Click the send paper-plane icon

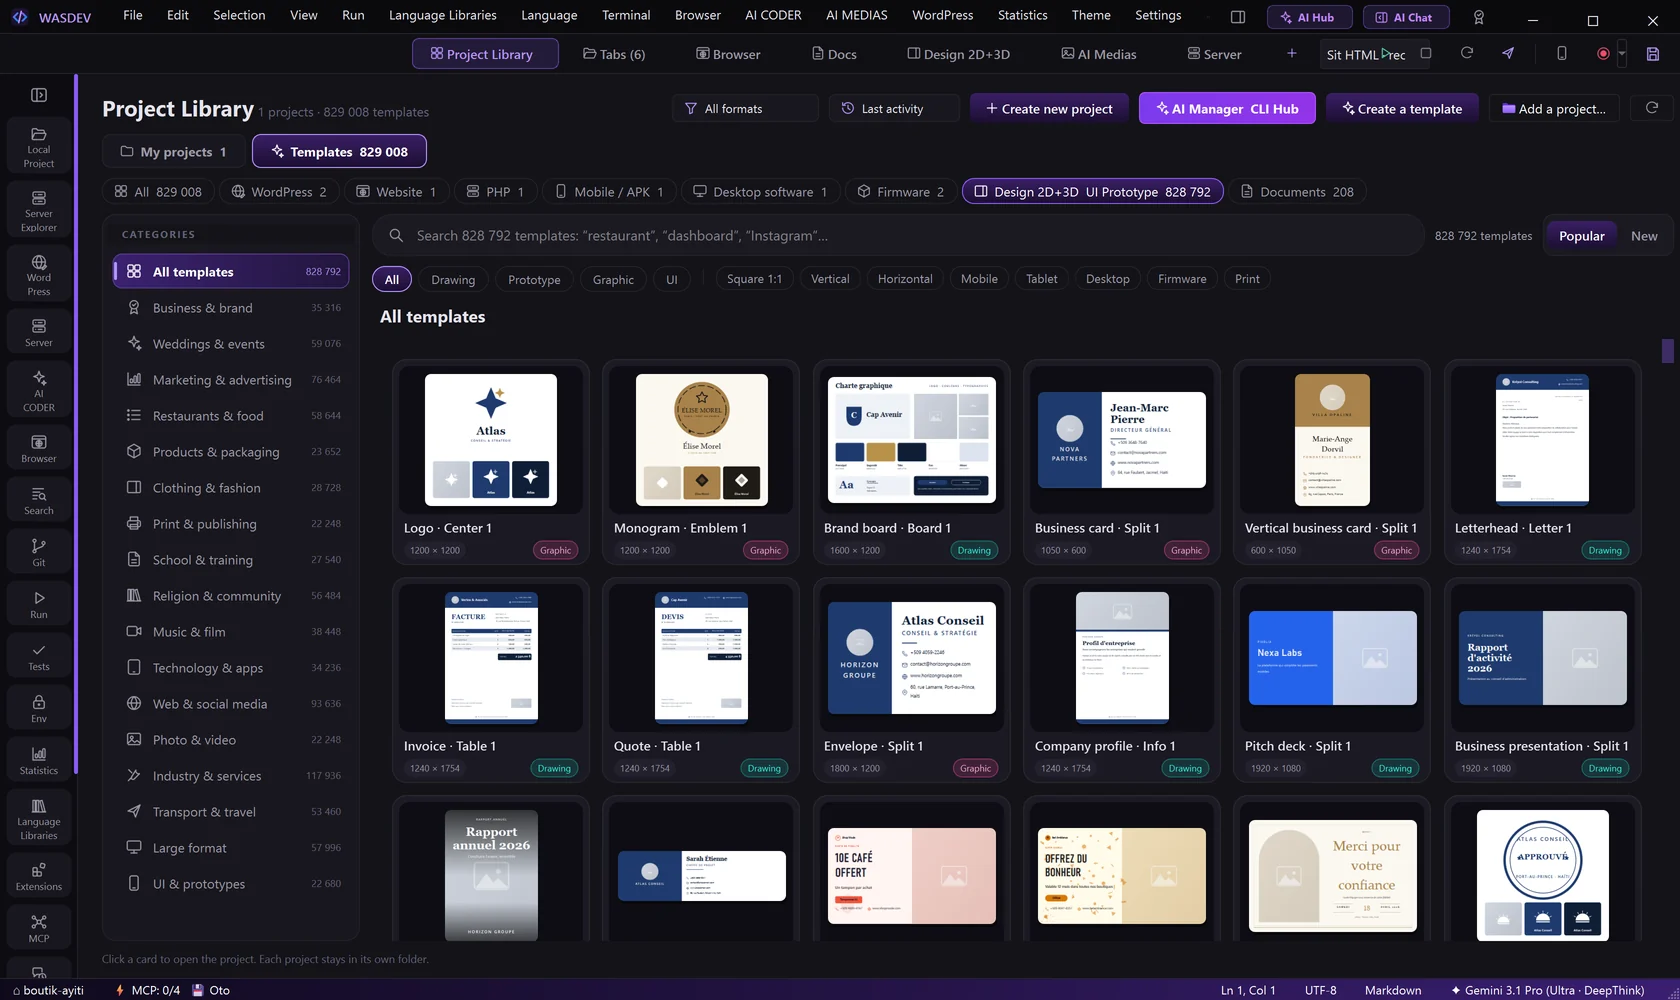tap(1508, 54)
